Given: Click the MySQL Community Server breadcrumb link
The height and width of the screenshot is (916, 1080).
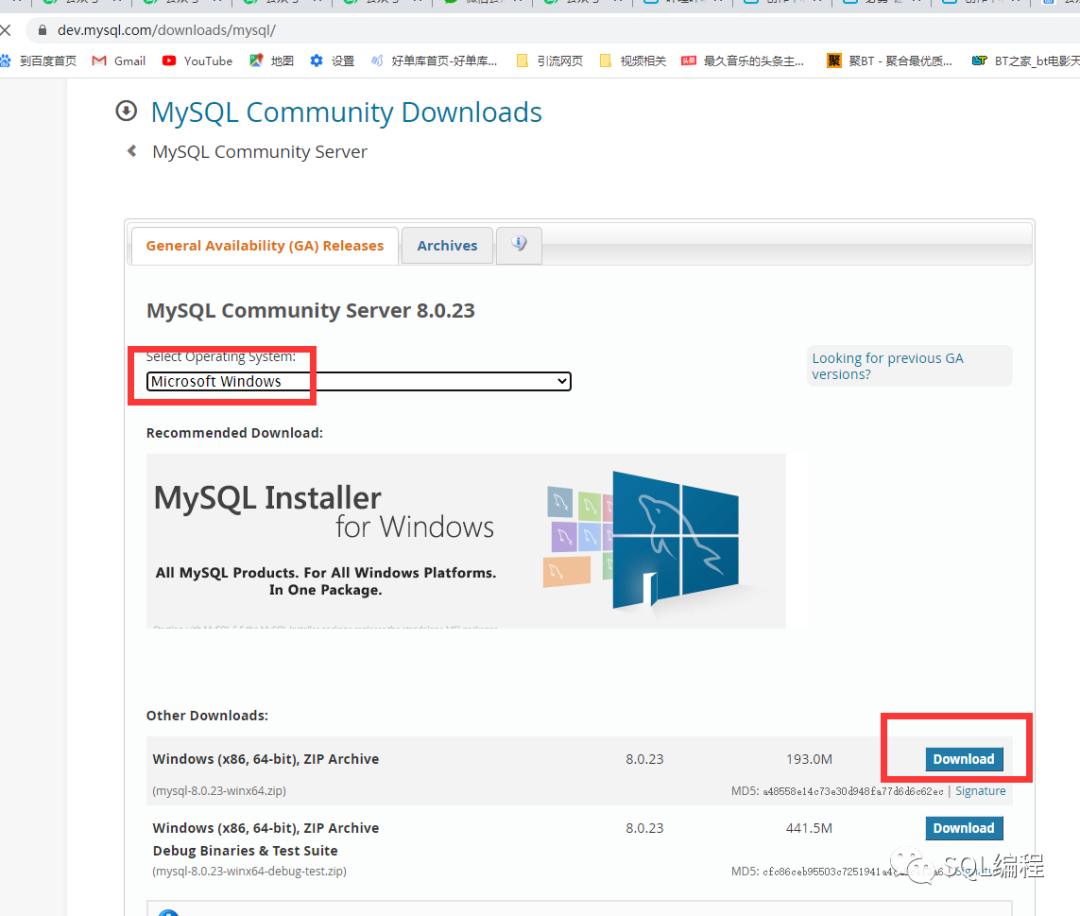Looking at the screenshot, I should pos(260,152).
